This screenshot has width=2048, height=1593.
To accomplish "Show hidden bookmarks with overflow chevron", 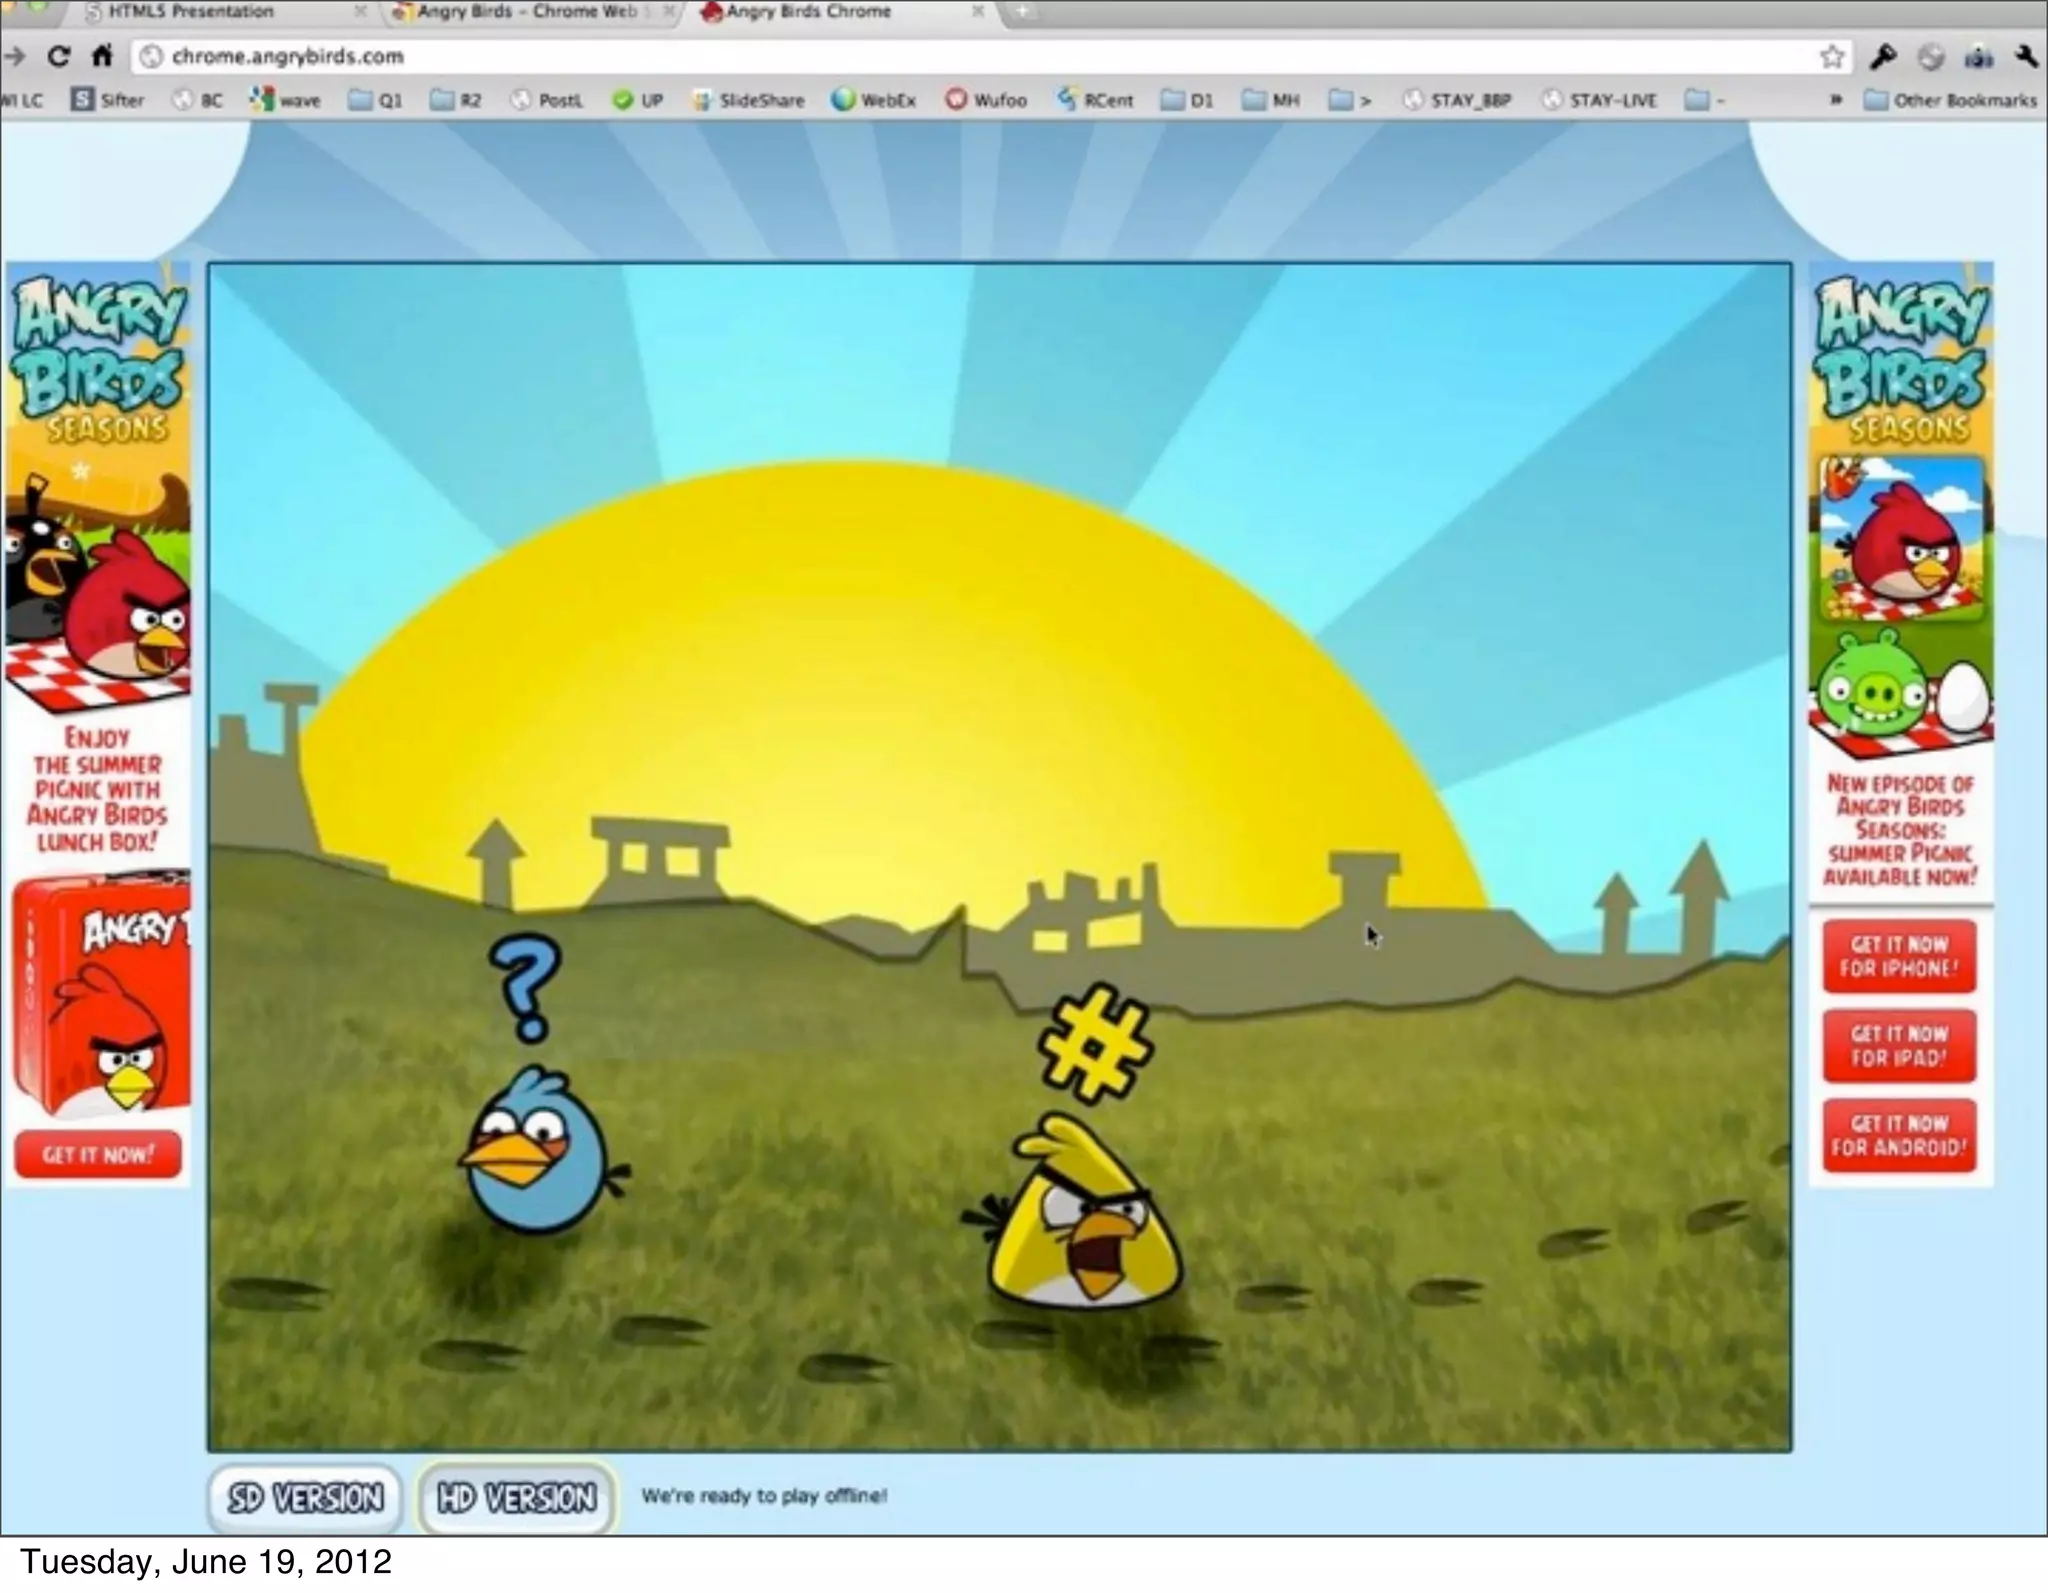I will coord(1836,100).
